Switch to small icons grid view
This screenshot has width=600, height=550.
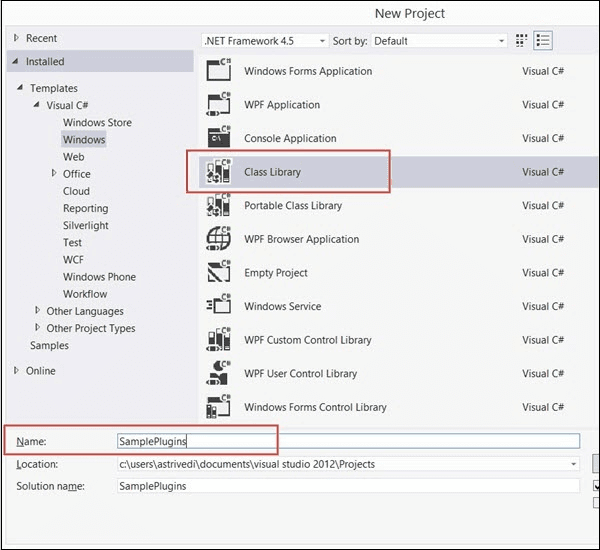click(x=521, y=41)
